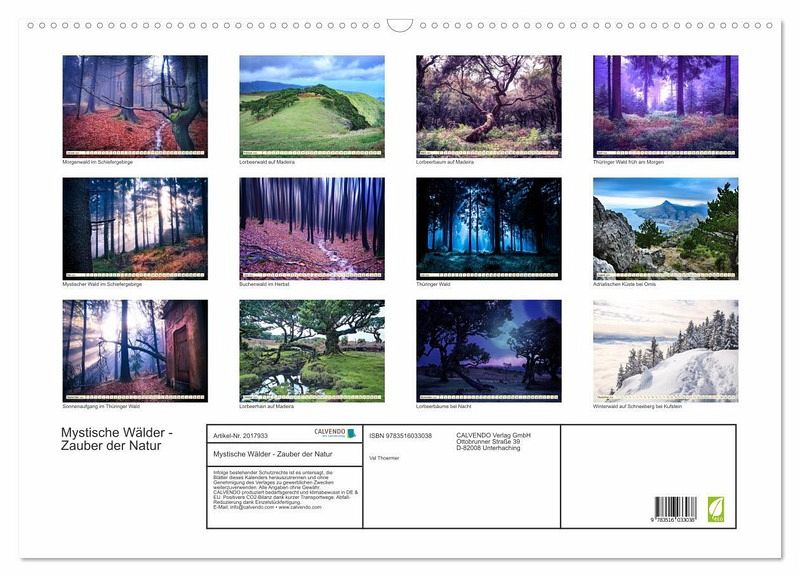Select the Lorbeerwald auf Madeira thumbnail

click(x=312, y=105)
